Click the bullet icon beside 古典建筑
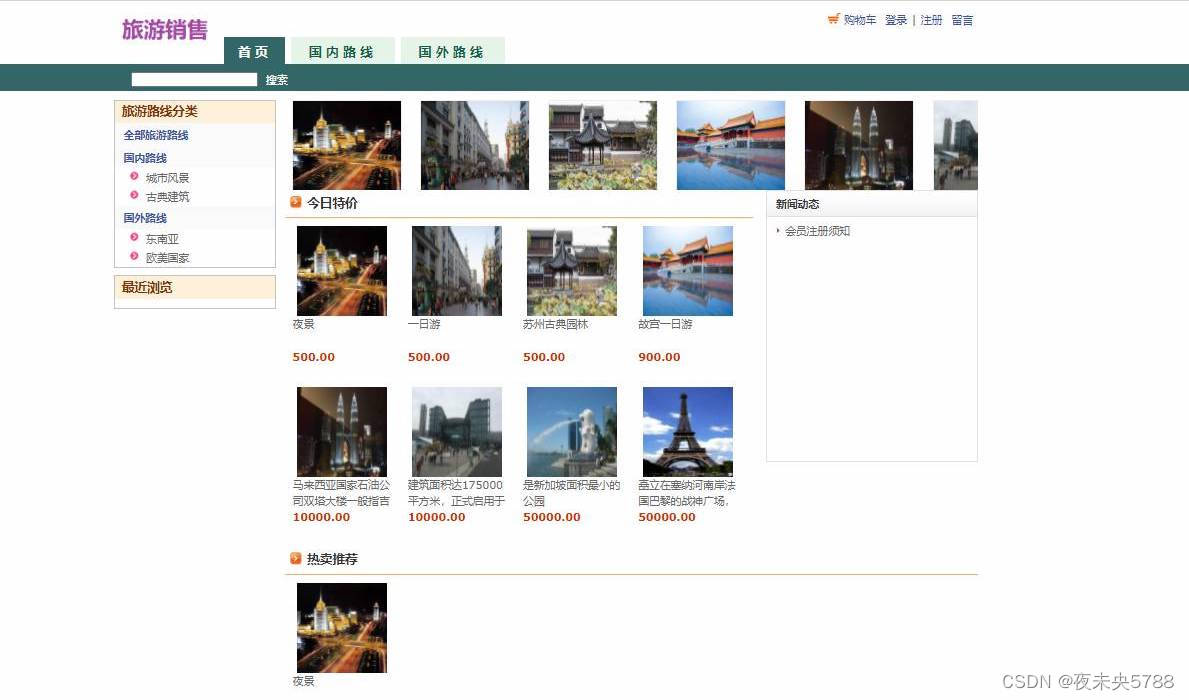1189x700 pixels. pyautogui.click(x=134, y=195)
